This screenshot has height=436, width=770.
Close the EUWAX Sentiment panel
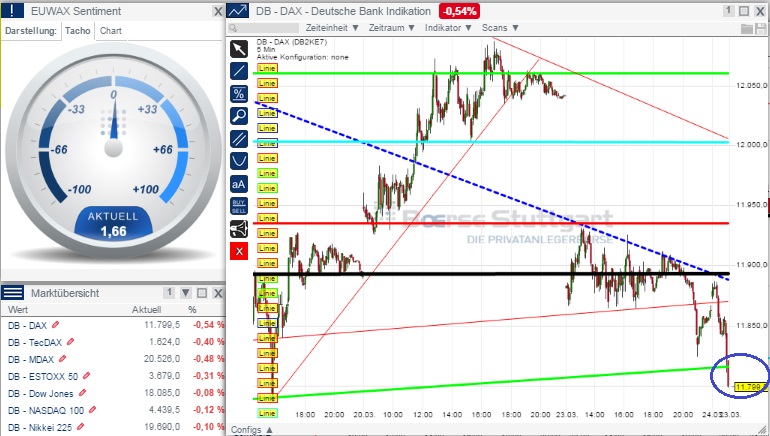[218, 11]
